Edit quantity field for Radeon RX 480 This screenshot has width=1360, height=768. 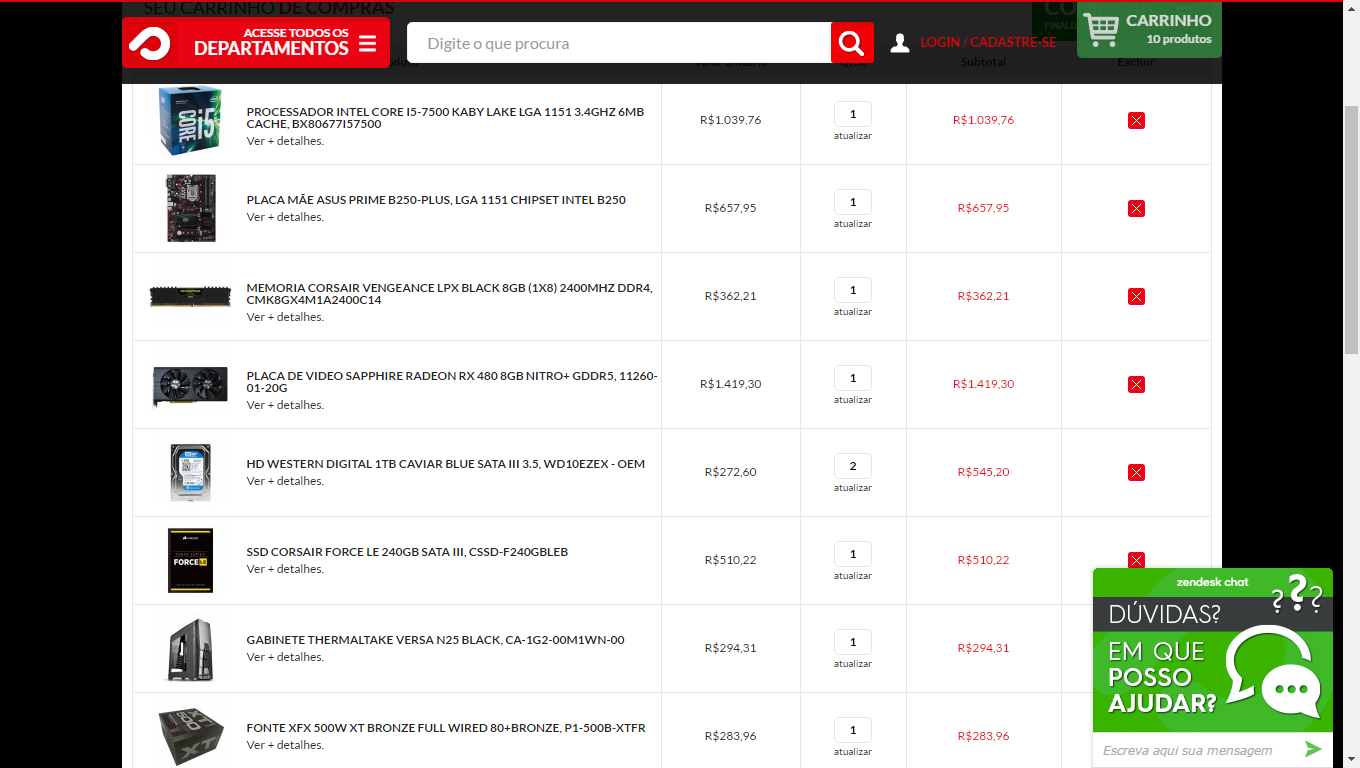(853, 378)
